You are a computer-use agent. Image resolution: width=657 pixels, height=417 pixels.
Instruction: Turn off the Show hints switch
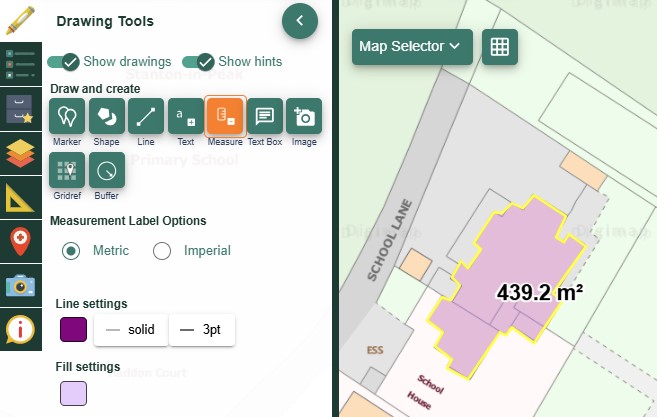click(204, 62)
